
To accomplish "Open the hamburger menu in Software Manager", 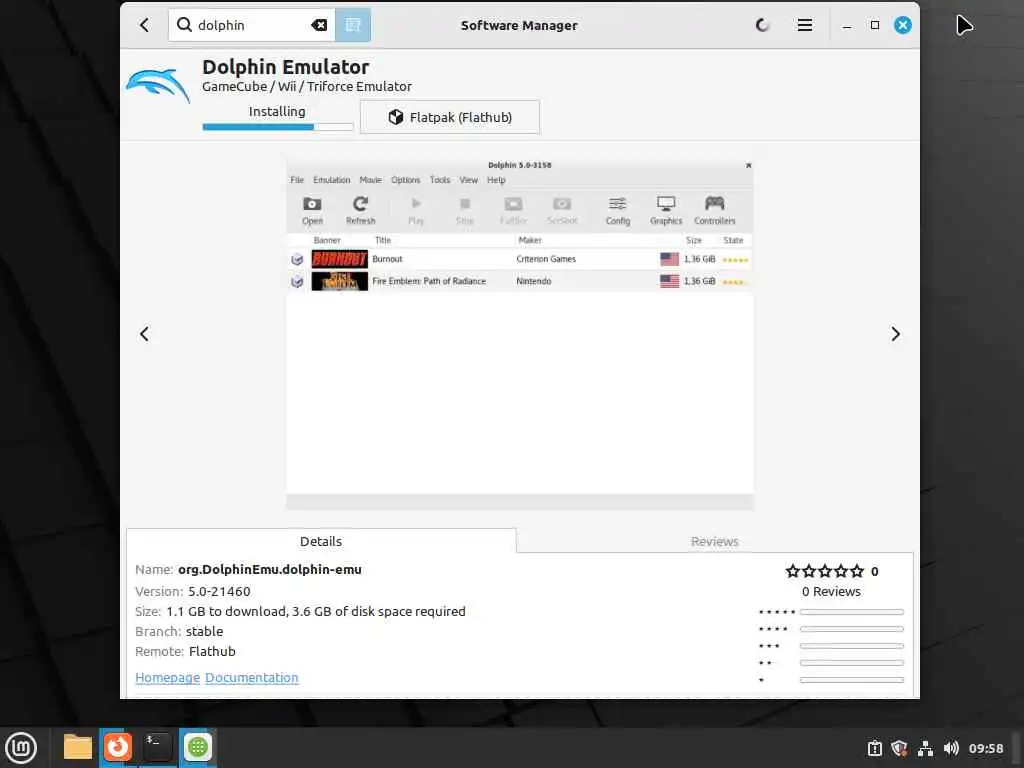I will tap(805, 25).
